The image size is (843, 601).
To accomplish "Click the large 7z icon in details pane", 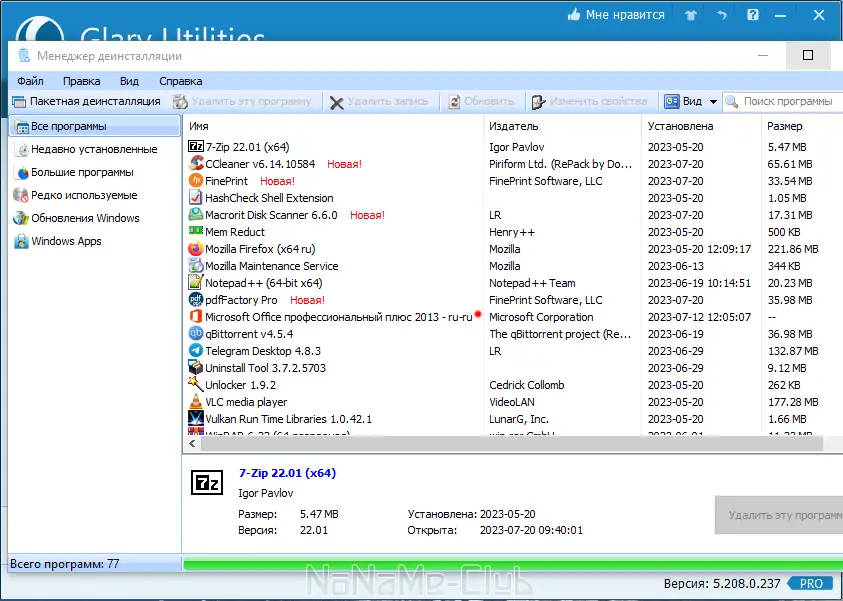I will (207, 482).
